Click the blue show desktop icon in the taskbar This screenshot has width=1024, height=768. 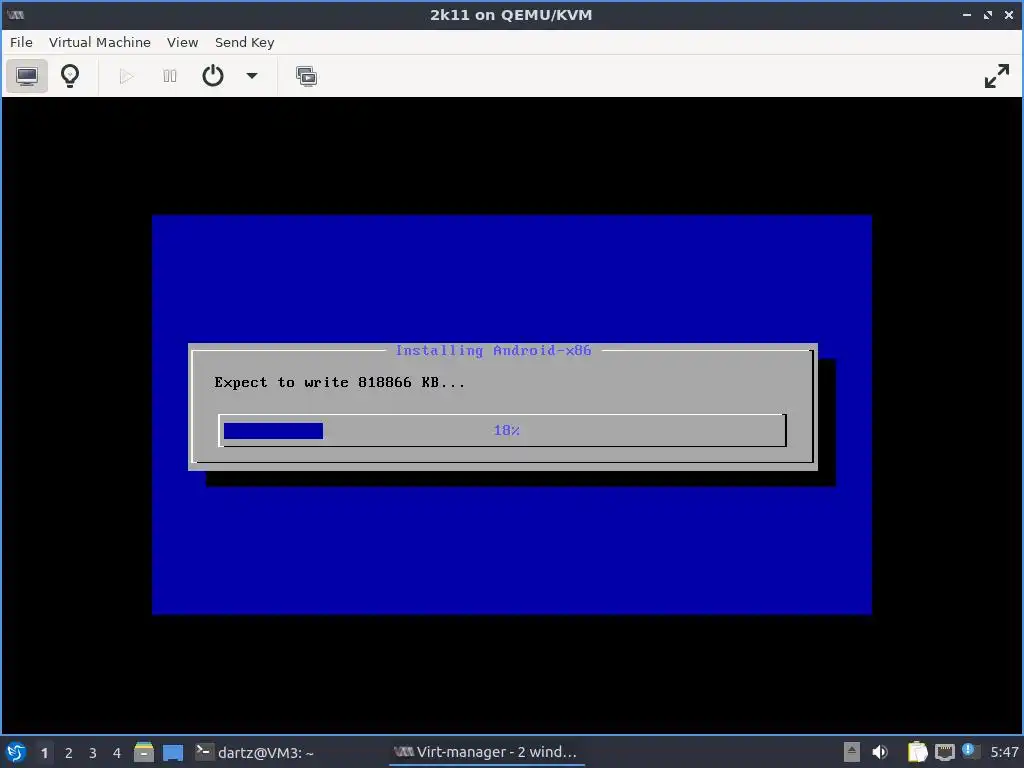click(x=173, y=753)
